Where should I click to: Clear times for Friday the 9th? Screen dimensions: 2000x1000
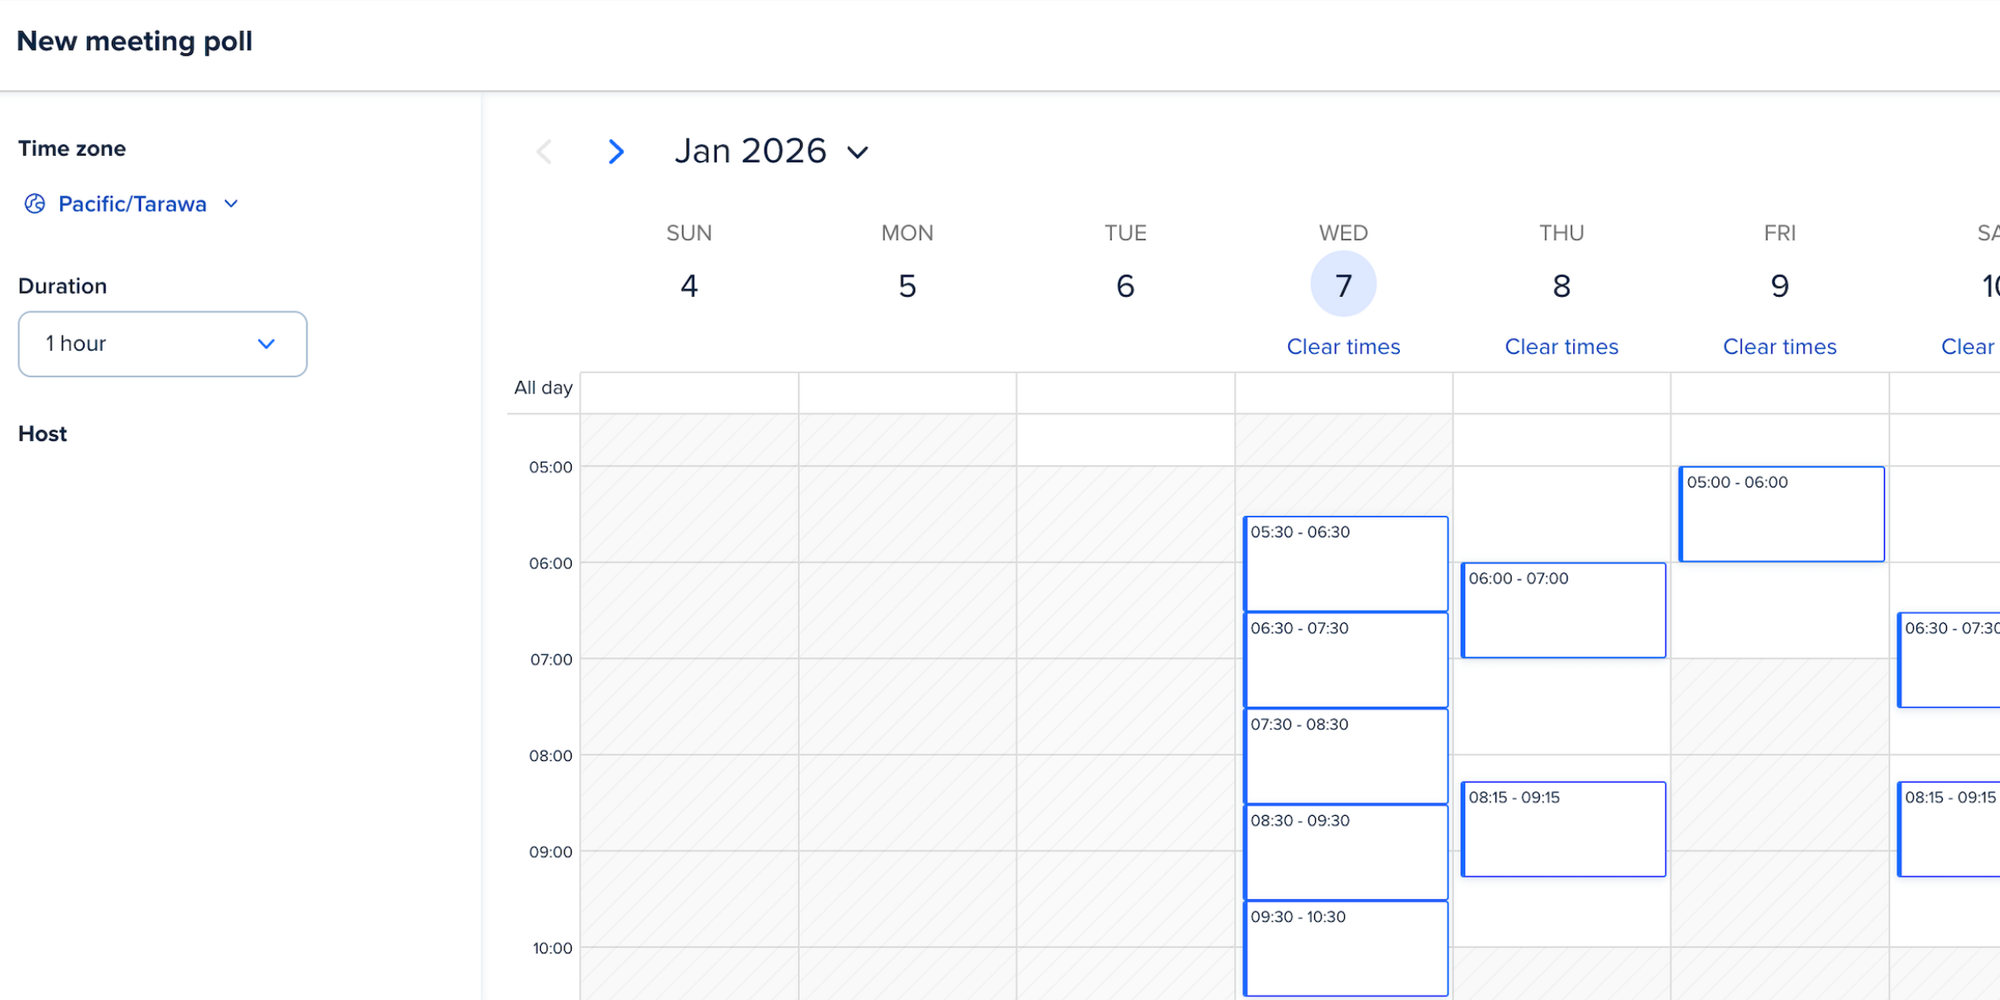tap(1780, 346)
